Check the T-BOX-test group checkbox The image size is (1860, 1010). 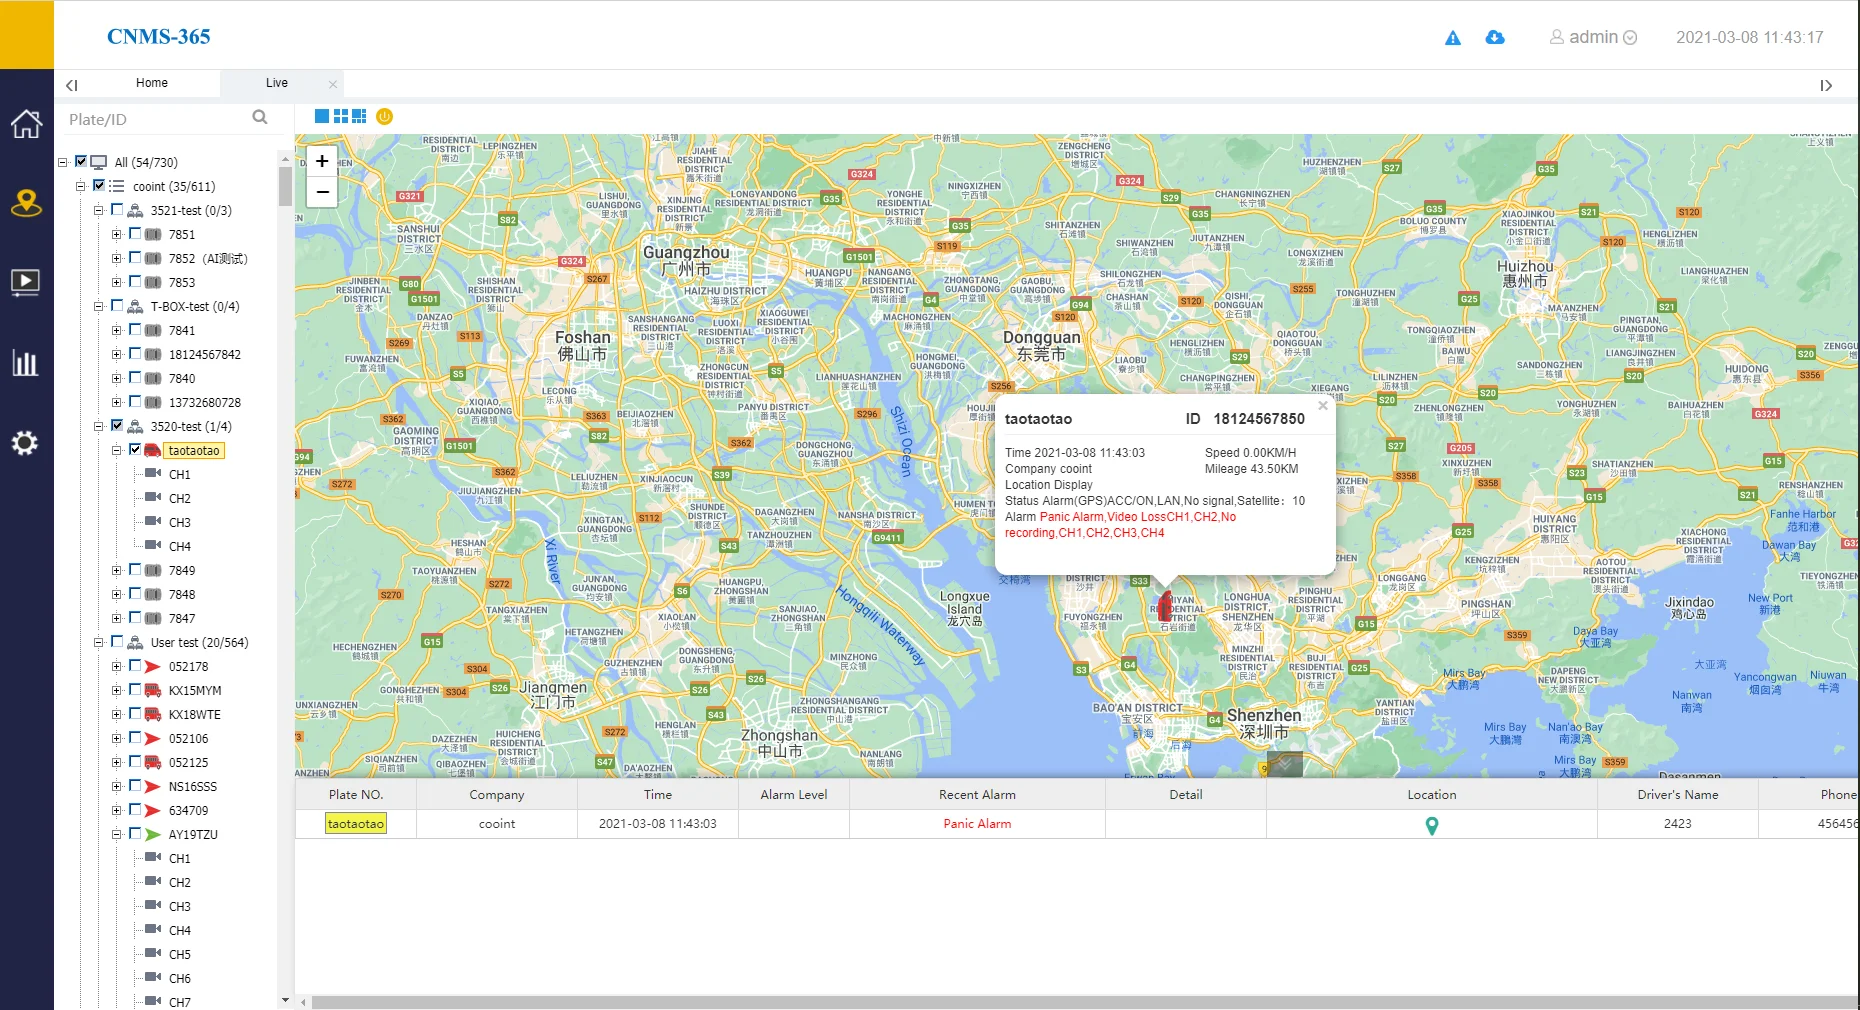[x=117, y=305]
